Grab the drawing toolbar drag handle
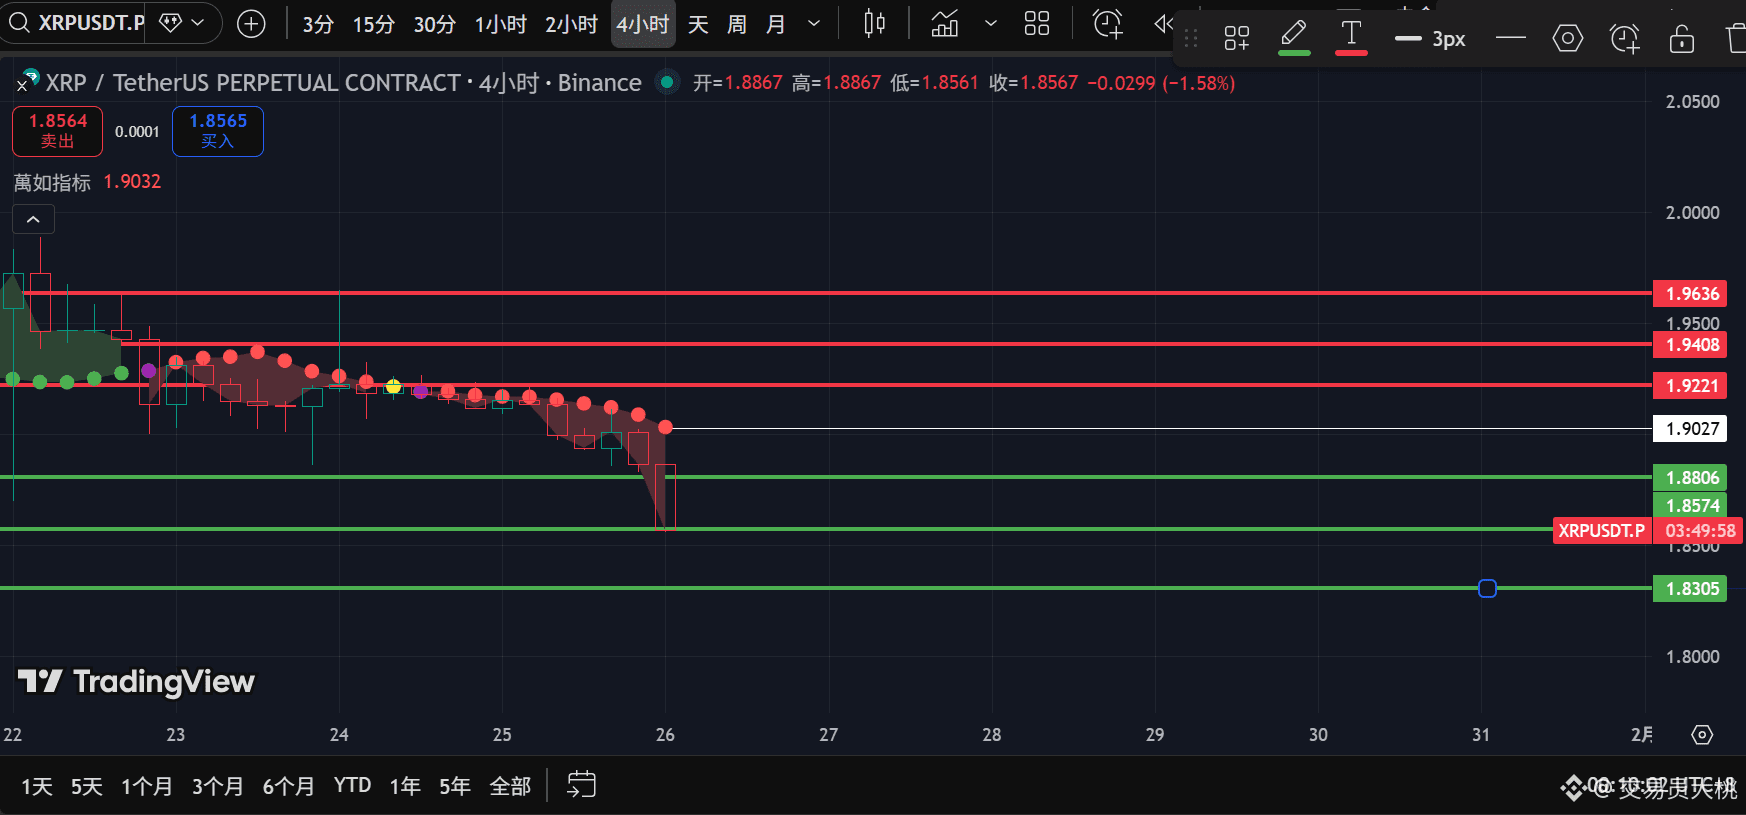1746x815 pixels. [x=1190, y=39]
